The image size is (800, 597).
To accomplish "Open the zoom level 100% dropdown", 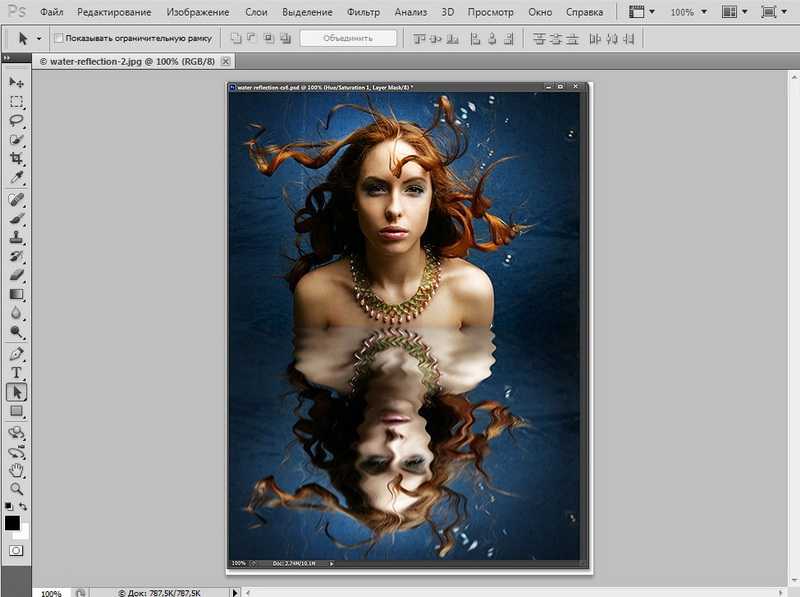I will pos(689,12).
